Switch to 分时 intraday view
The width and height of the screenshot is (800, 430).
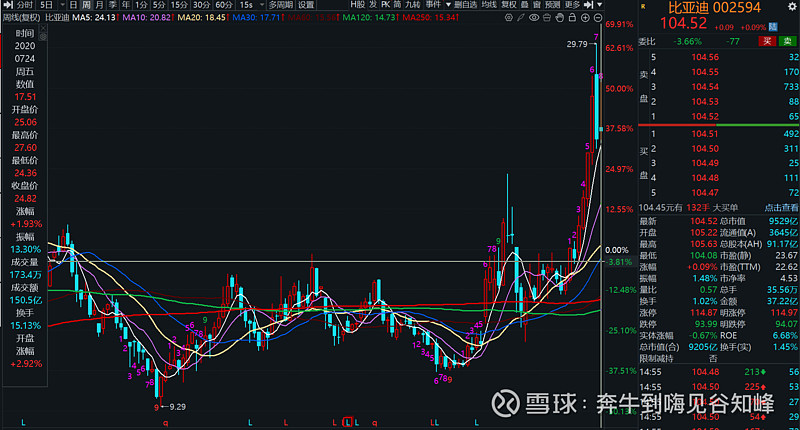(25, 5)
